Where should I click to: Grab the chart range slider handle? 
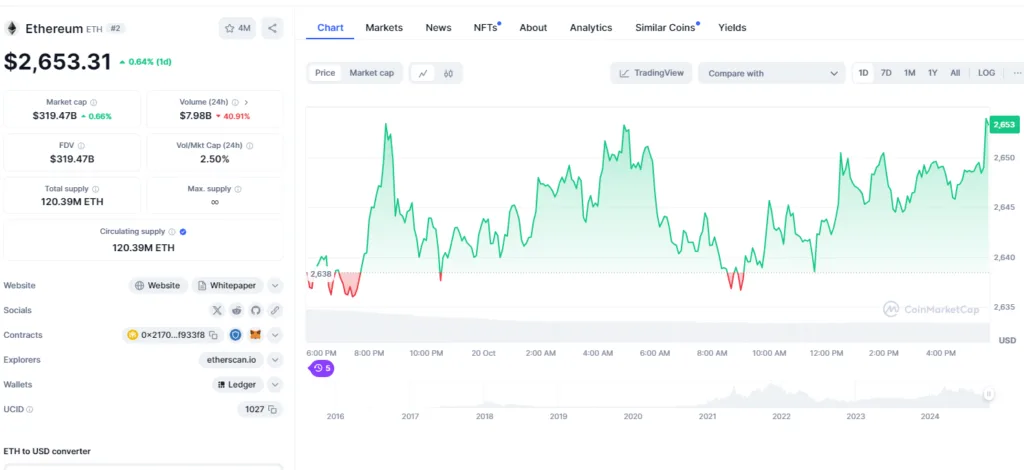[989, 394]
